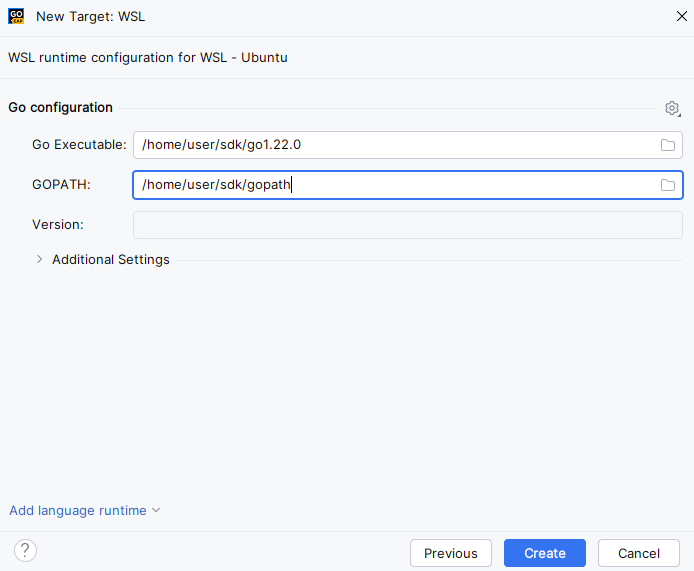694x571 pixels.
Task: Click into the GOPATH text field
Action: point(395,185)
